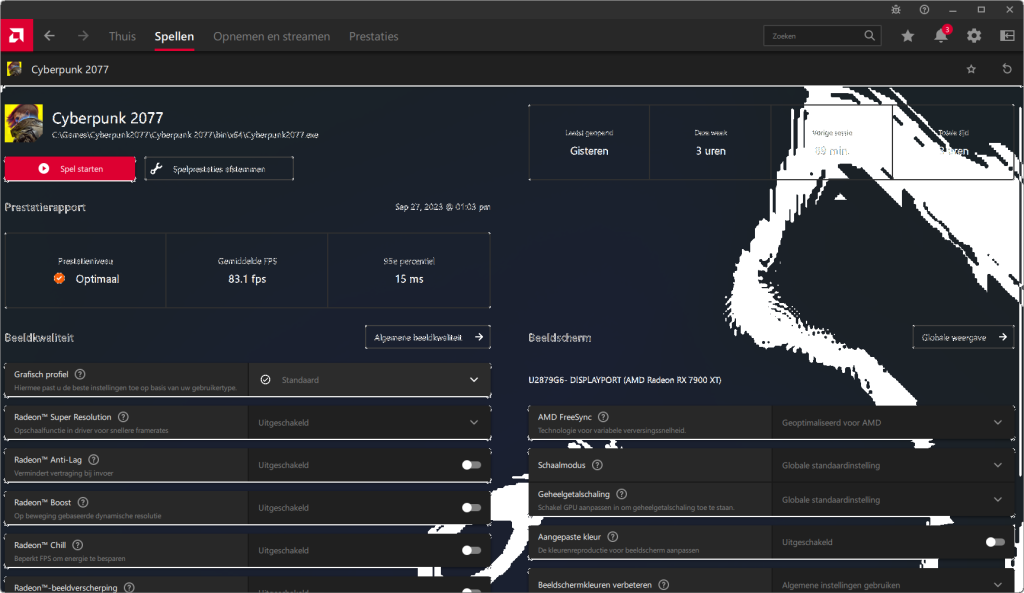
Task: Enable Radeon Anti-Lag toggle
Action: (471, 465)
